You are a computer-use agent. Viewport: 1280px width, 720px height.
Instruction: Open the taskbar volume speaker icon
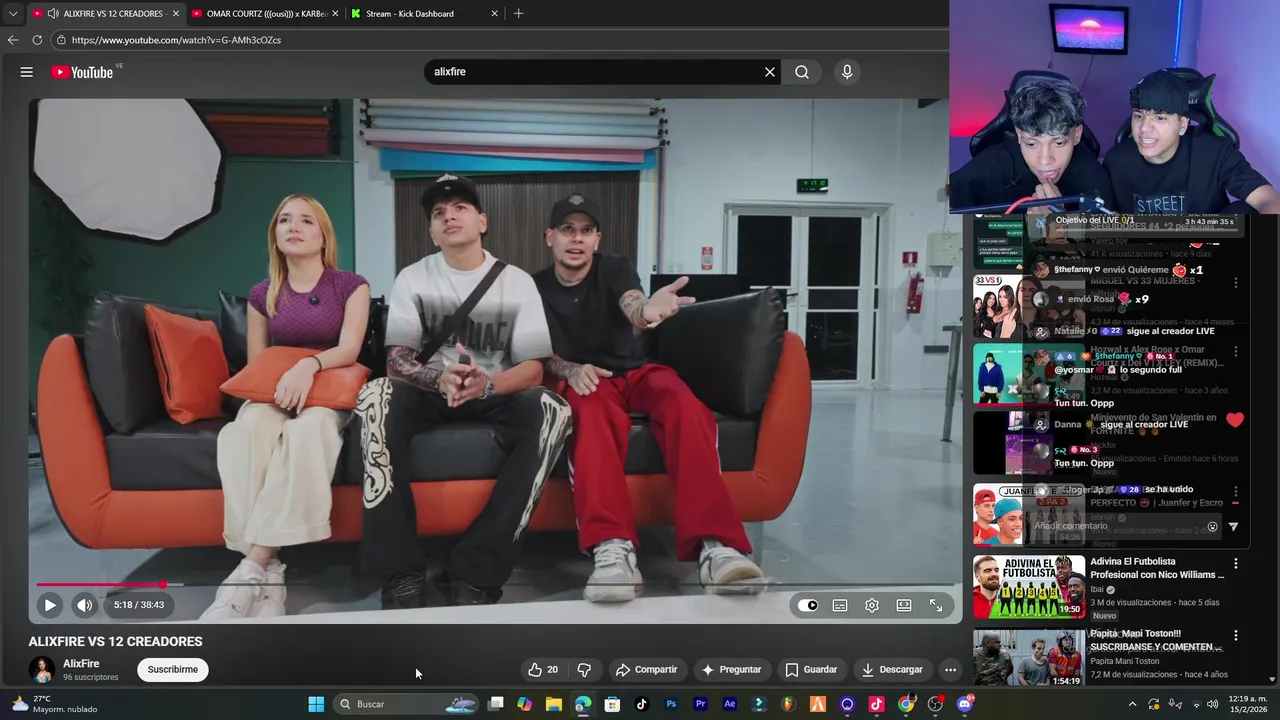[1213, 704]
